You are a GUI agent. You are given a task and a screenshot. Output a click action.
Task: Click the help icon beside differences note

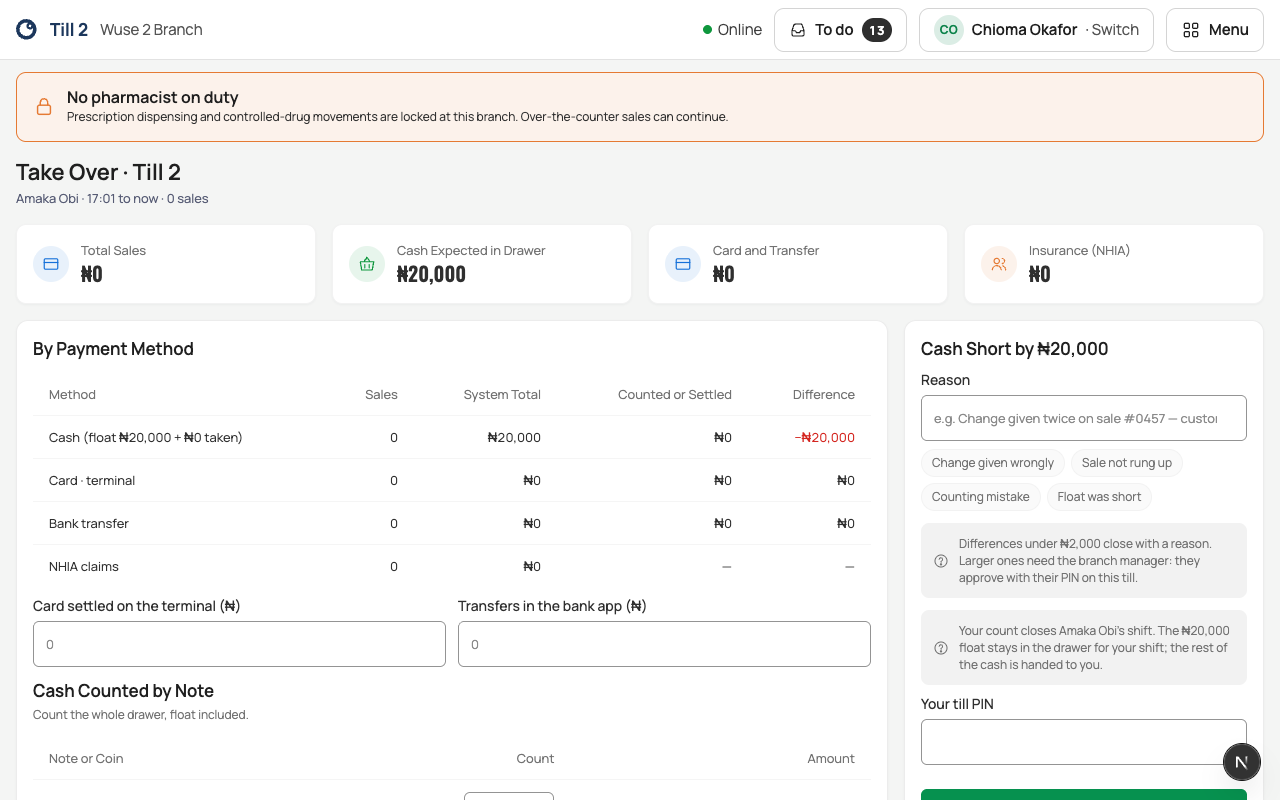tap(941, 561)
